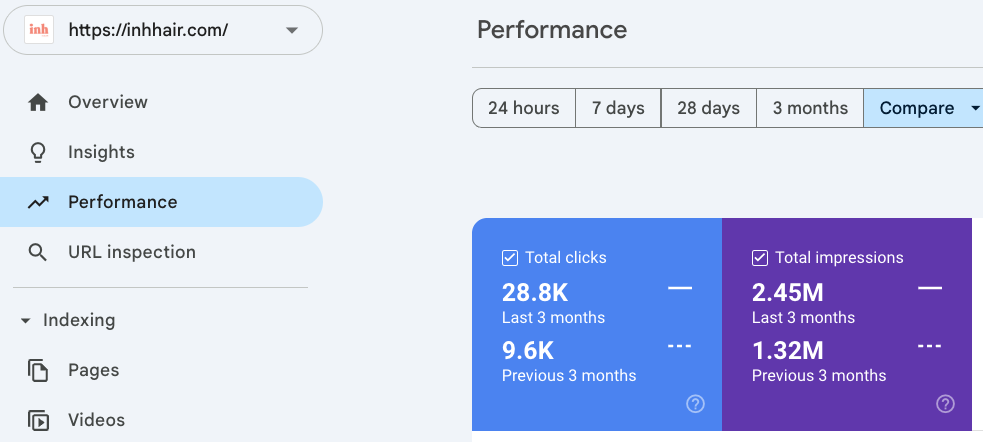Image resolution: width=983 pixels, height=442 pixels.
Task: Toggle the Total impressions checkbox
Action: pyautogui.click(x=760, y=258)
